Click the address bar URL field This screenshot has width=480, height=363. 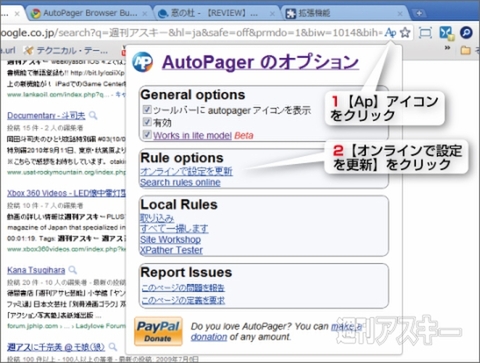192,33
